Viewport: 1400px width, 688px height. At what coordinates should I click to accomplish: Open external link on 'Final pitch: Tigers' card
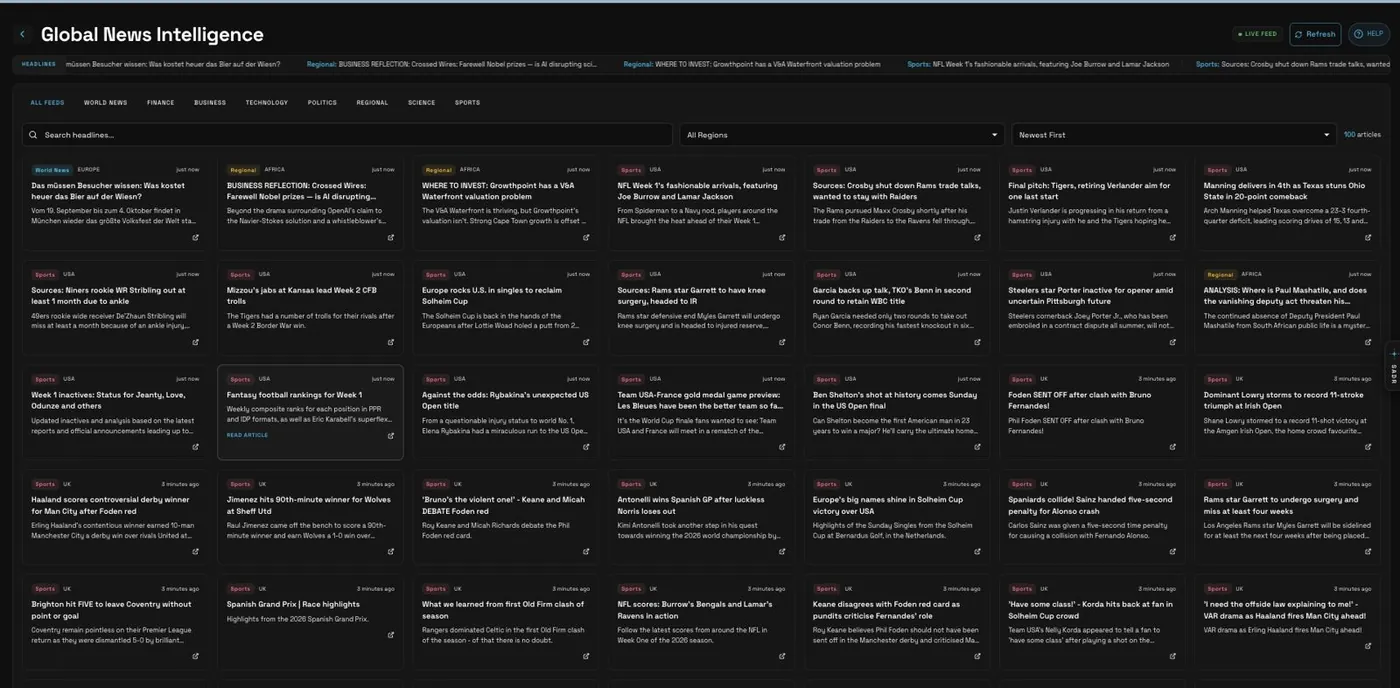click(1173, 238)
